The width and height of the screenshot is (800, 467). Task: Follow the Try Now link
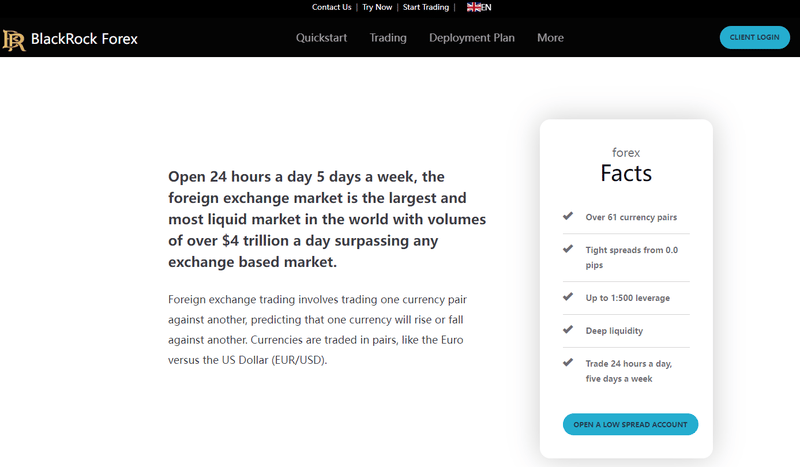tap(377, 7)
